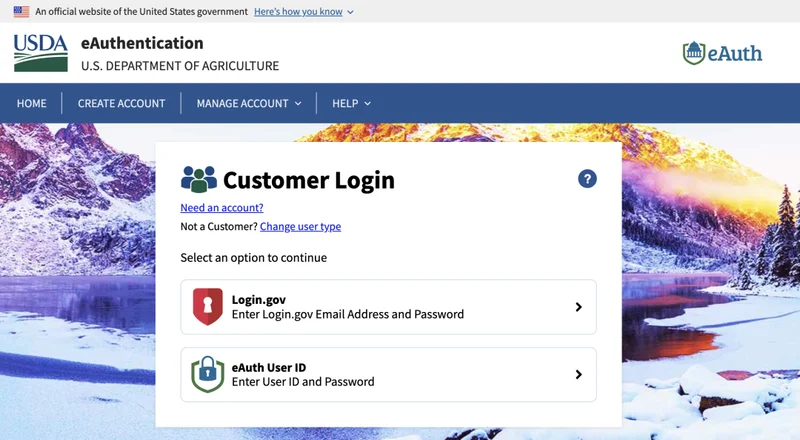Viewport: 800px width, 440px height.
Task: Click the Customer Login people icon
Action: click(198, 180)
